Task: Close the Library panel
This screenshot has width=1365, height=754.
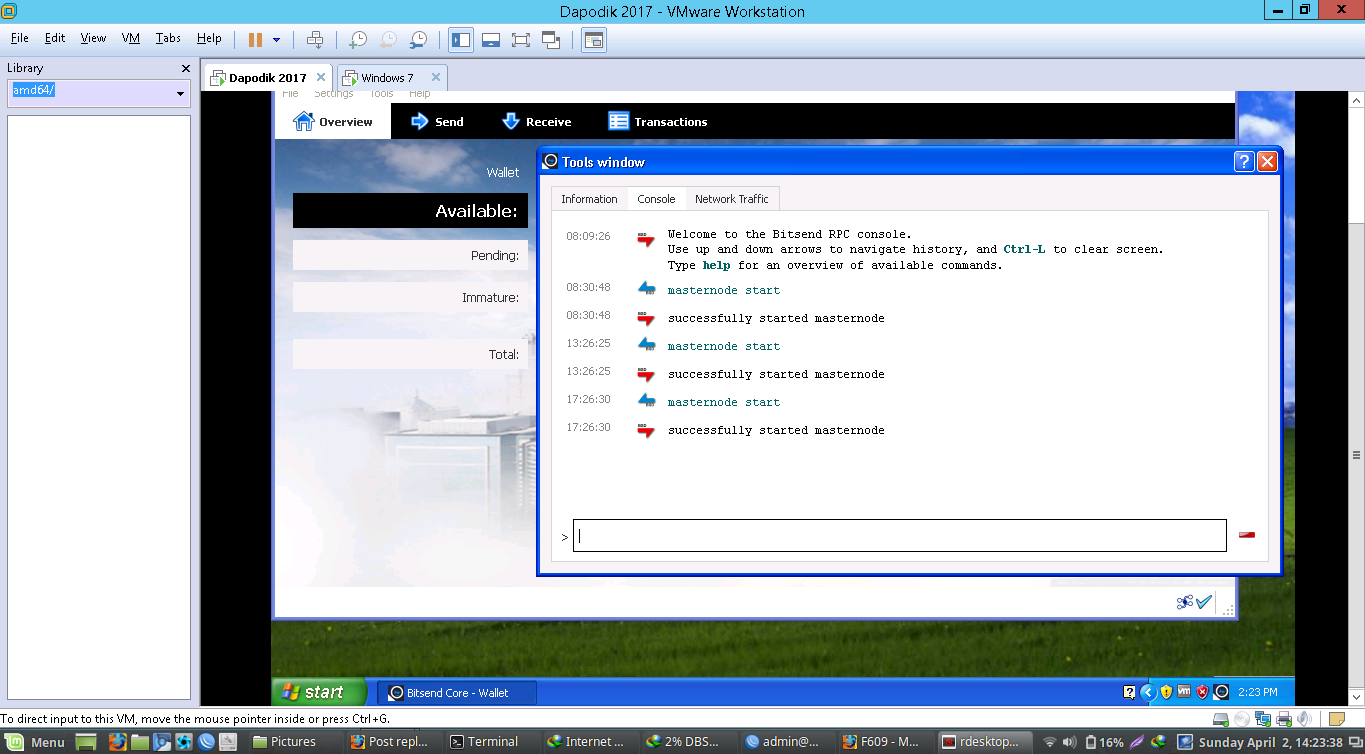Action: click(x=185, y=68)
